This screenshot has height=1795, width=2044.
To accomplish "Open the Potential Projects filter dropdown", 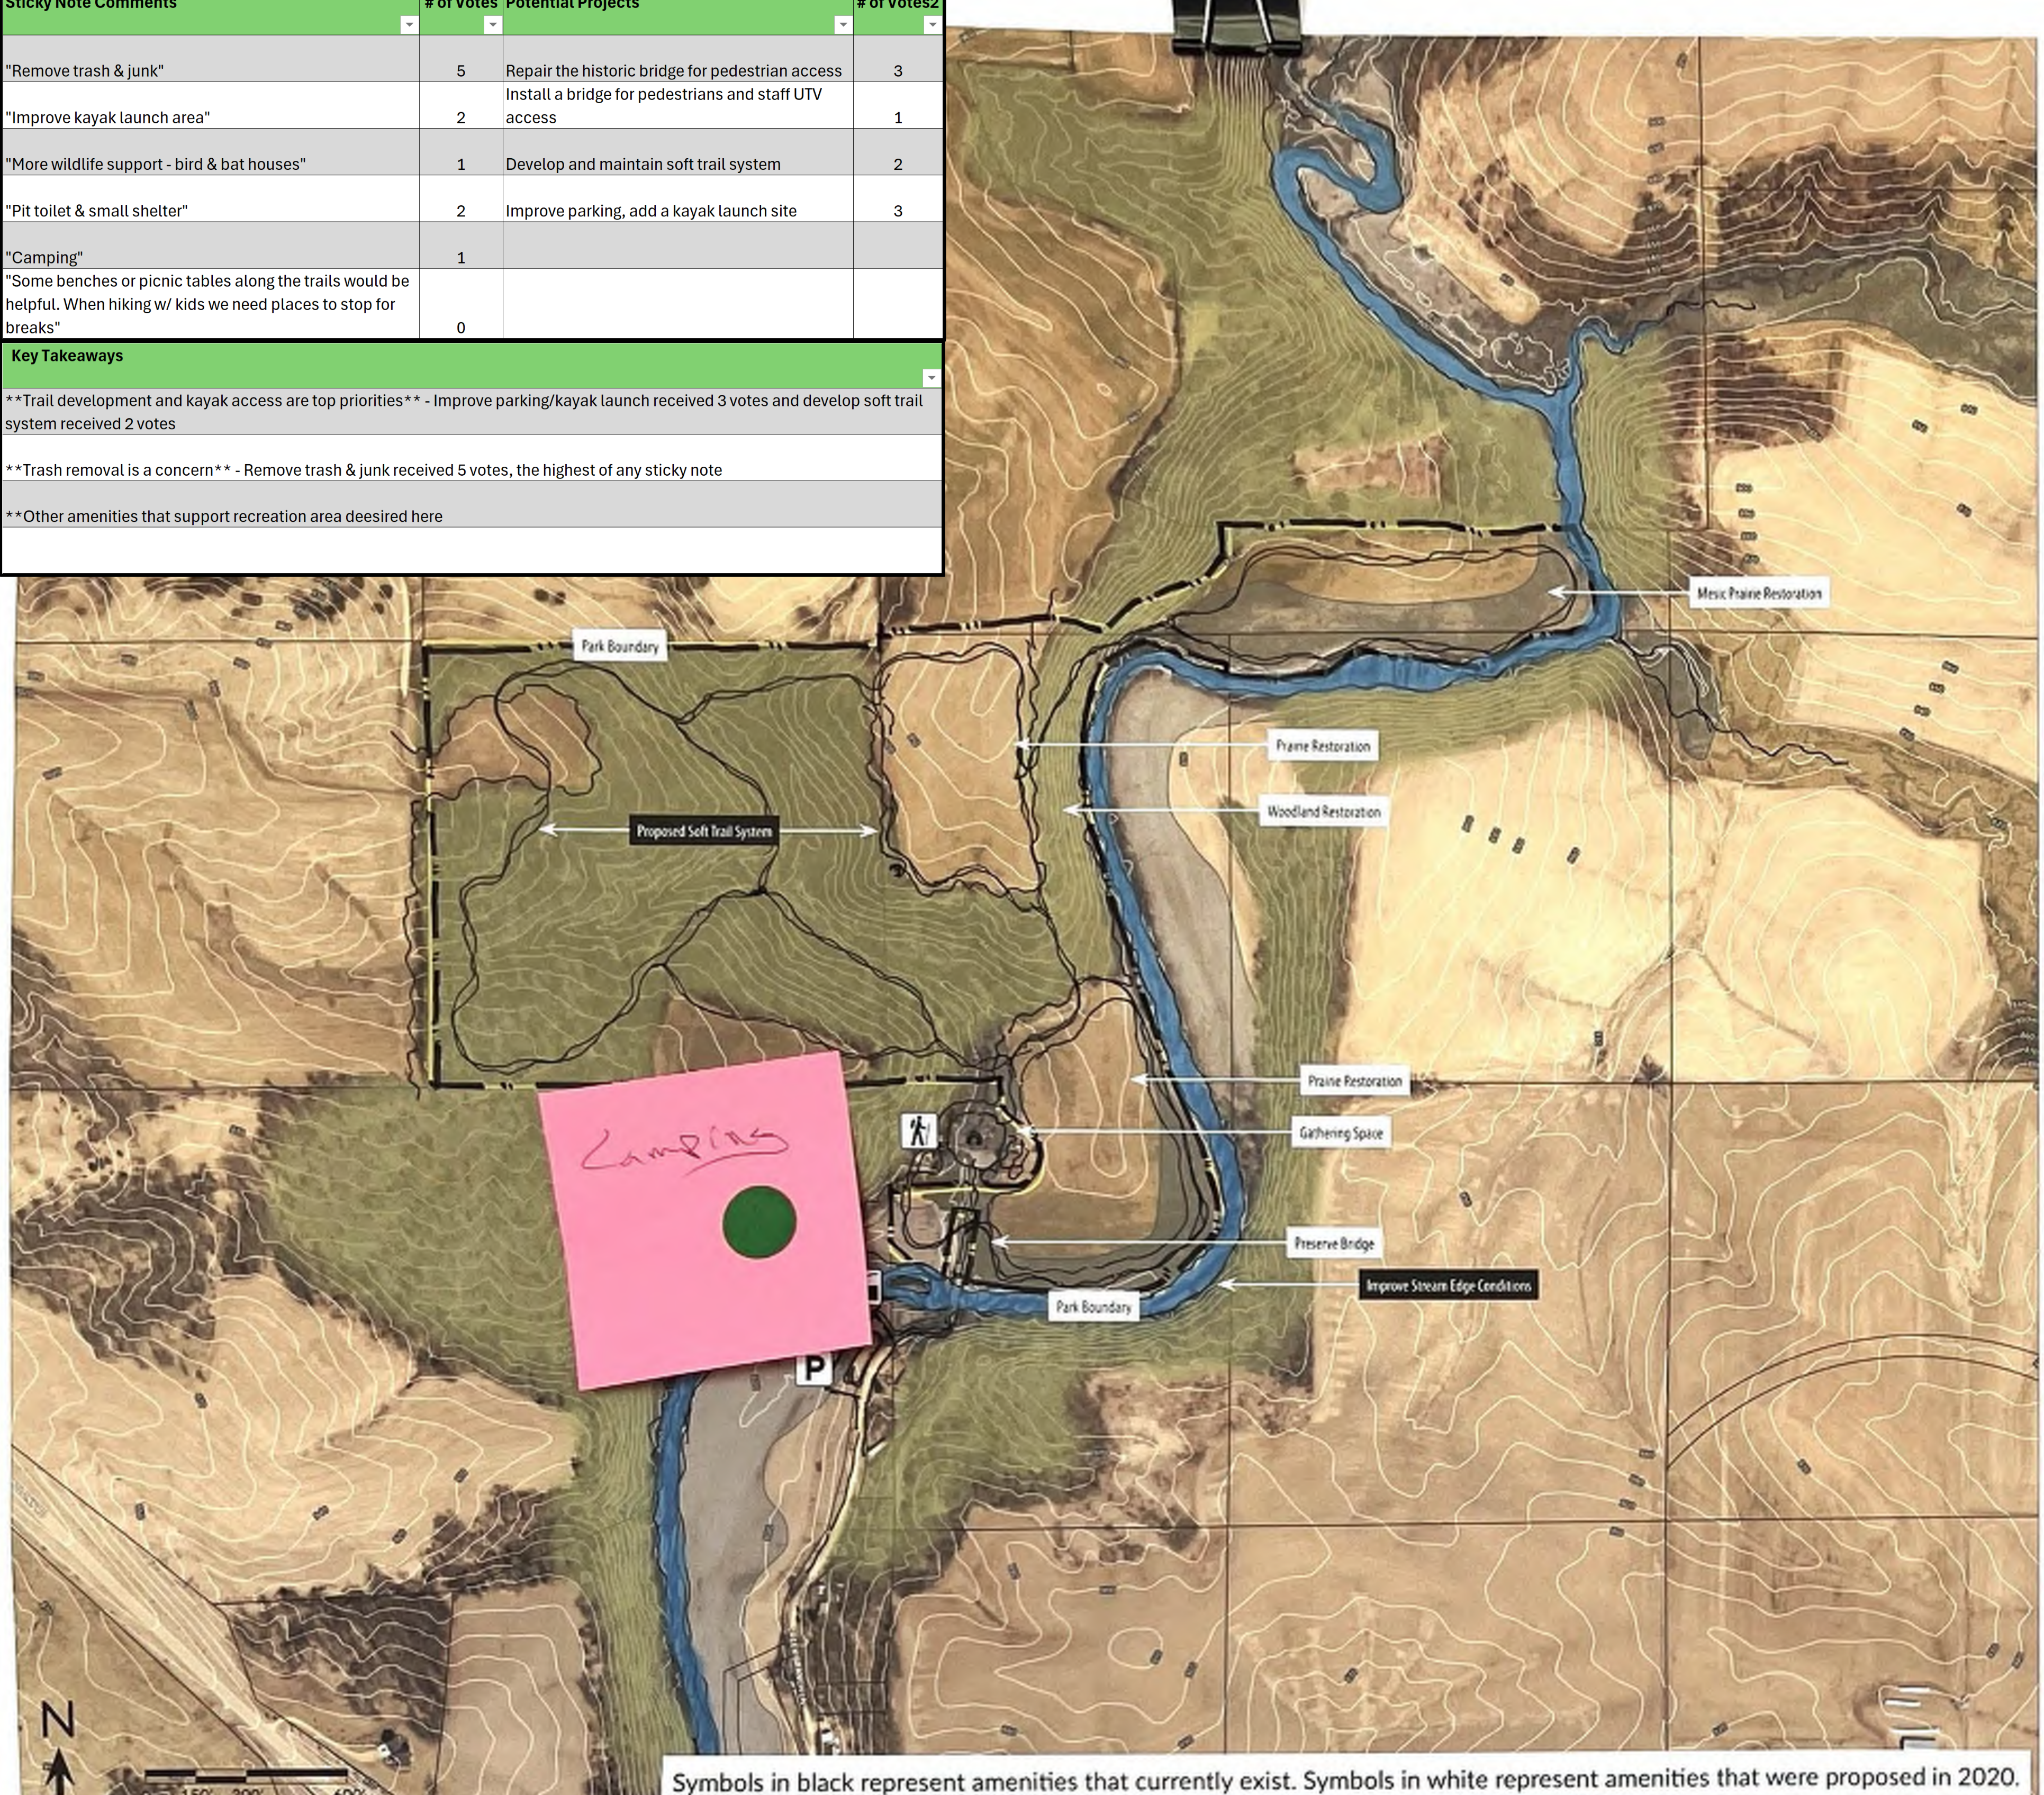I will point(843,25).
